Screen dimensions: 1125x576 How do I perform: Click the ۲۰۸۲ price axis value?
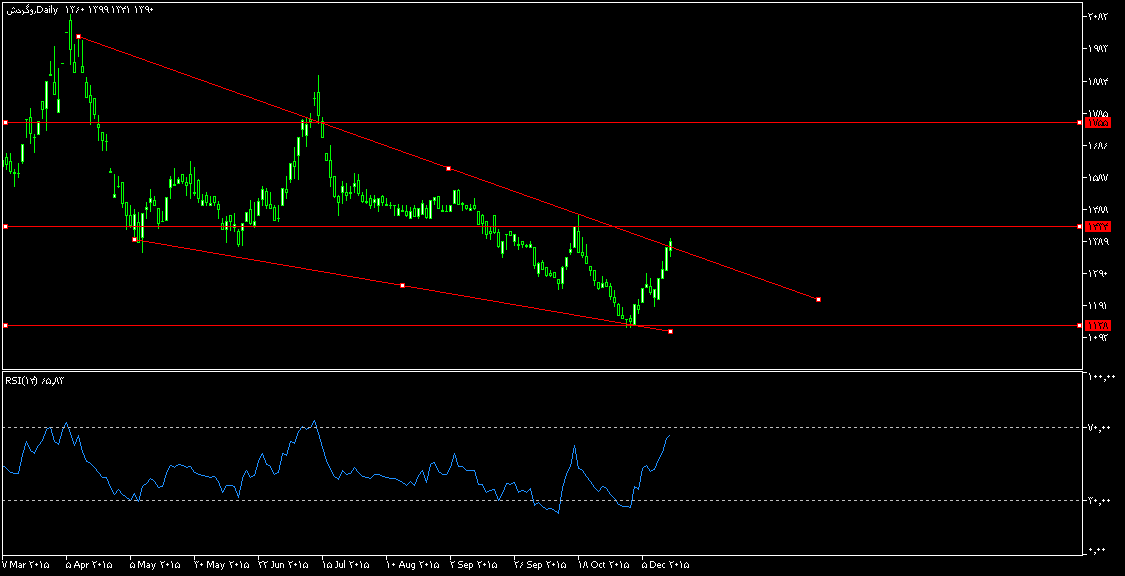pos(1098,16)
